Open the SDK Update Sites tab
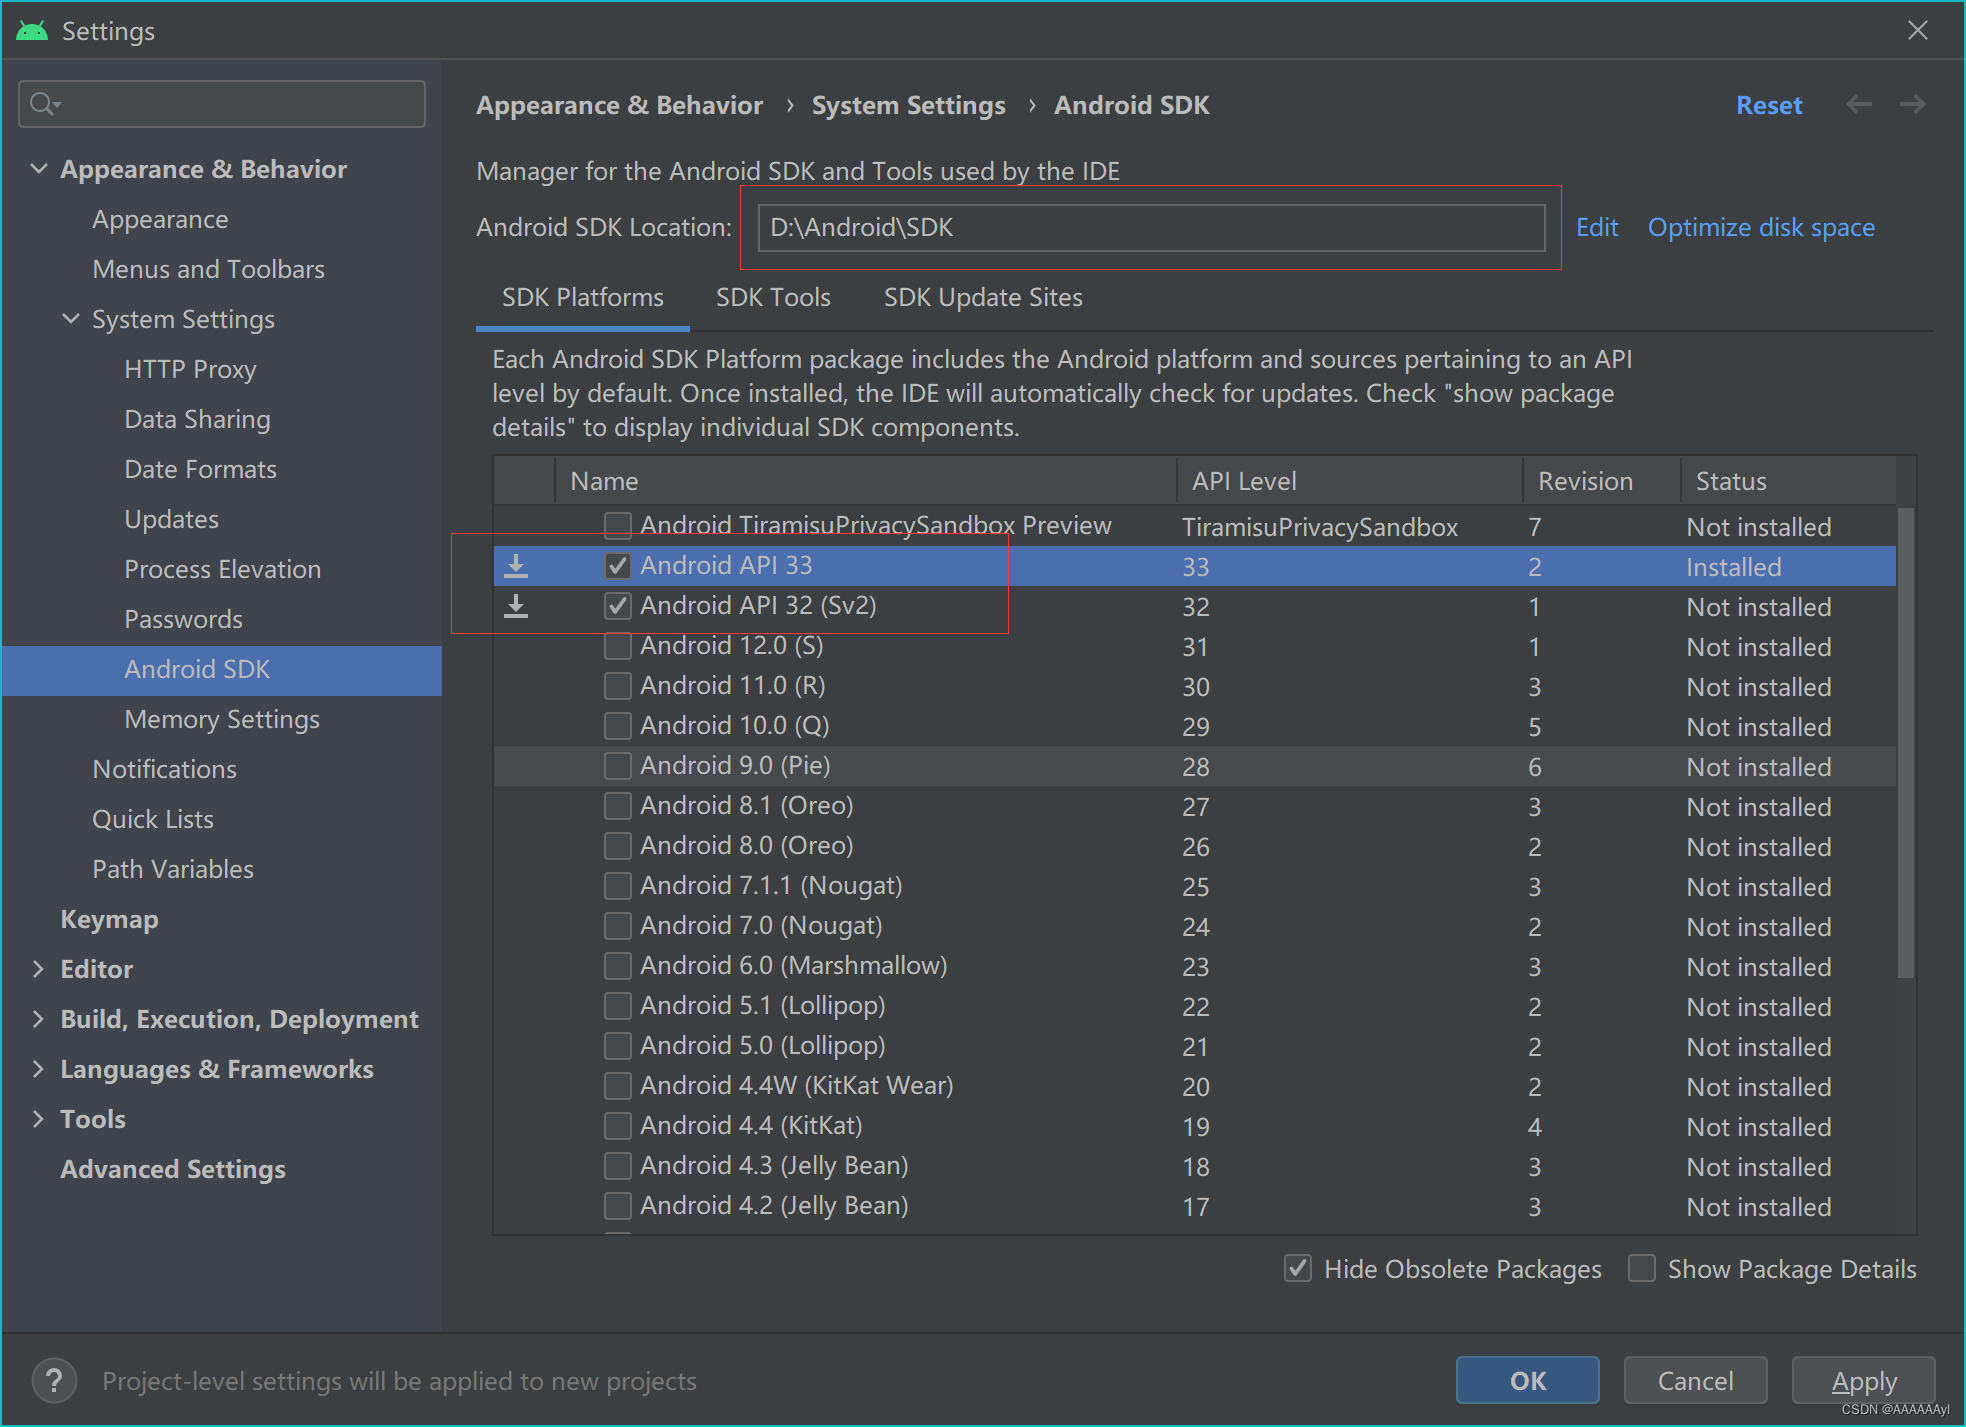The width and height of the screenshot is (1966, 1427). pos(982,298)
